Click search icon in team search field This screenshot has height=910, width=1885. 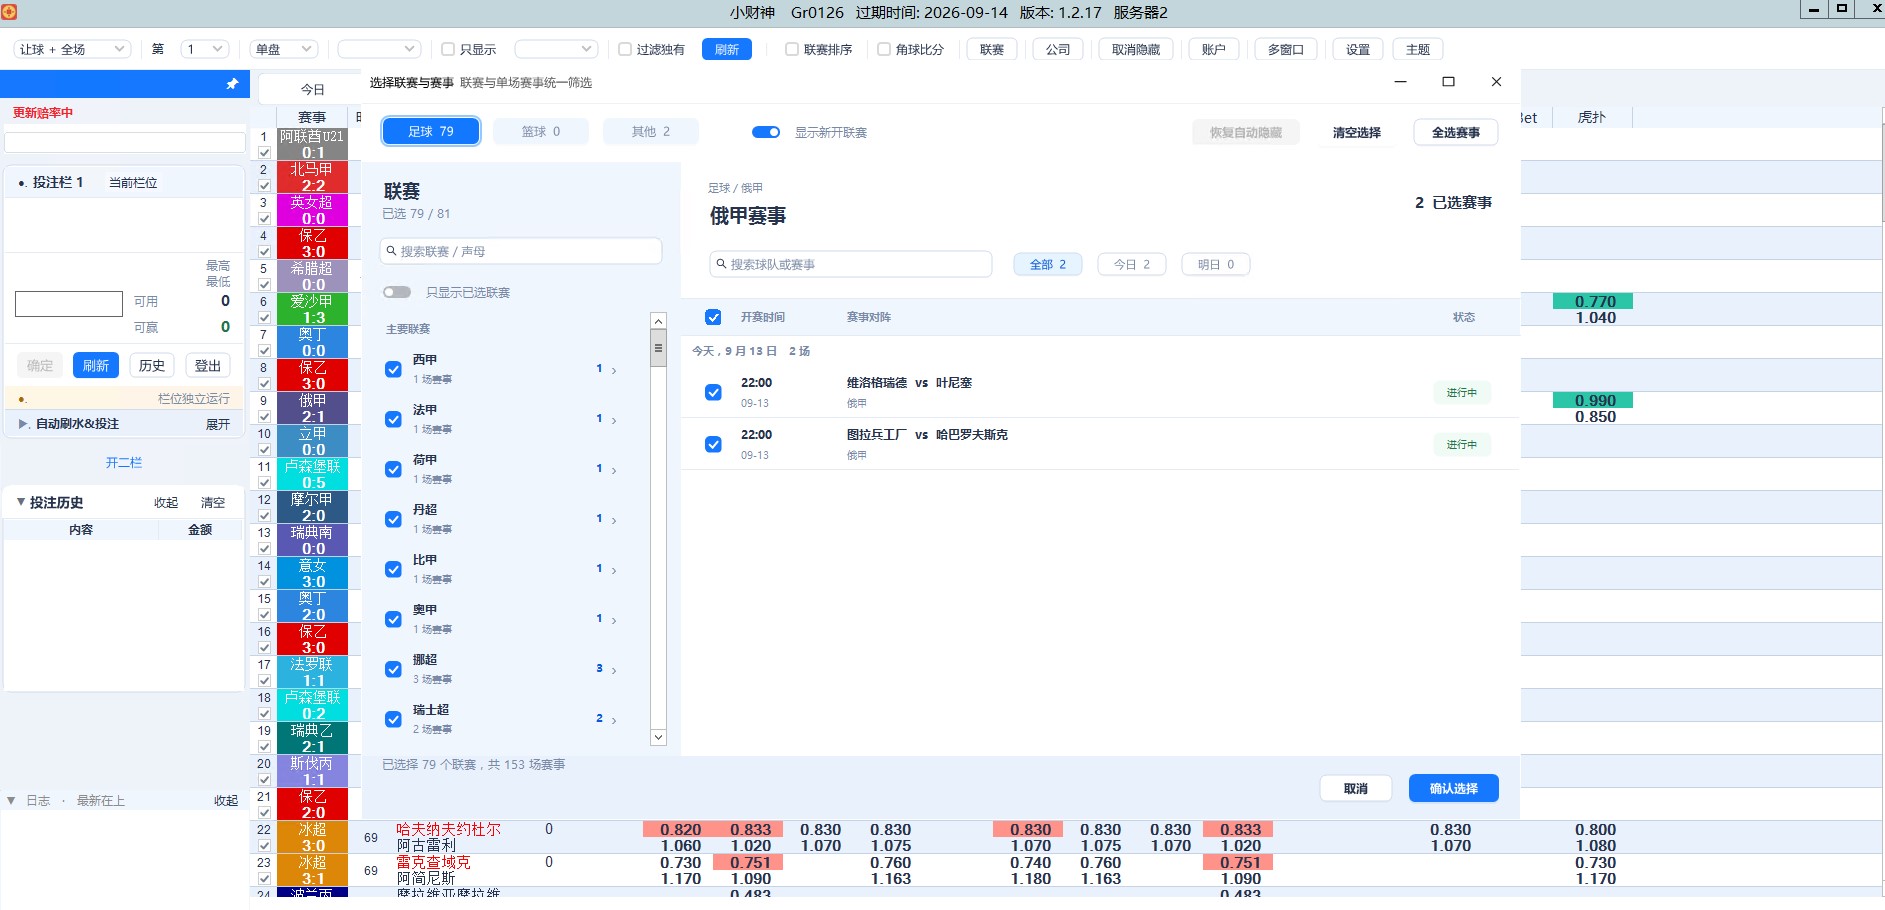click(721, 264)
